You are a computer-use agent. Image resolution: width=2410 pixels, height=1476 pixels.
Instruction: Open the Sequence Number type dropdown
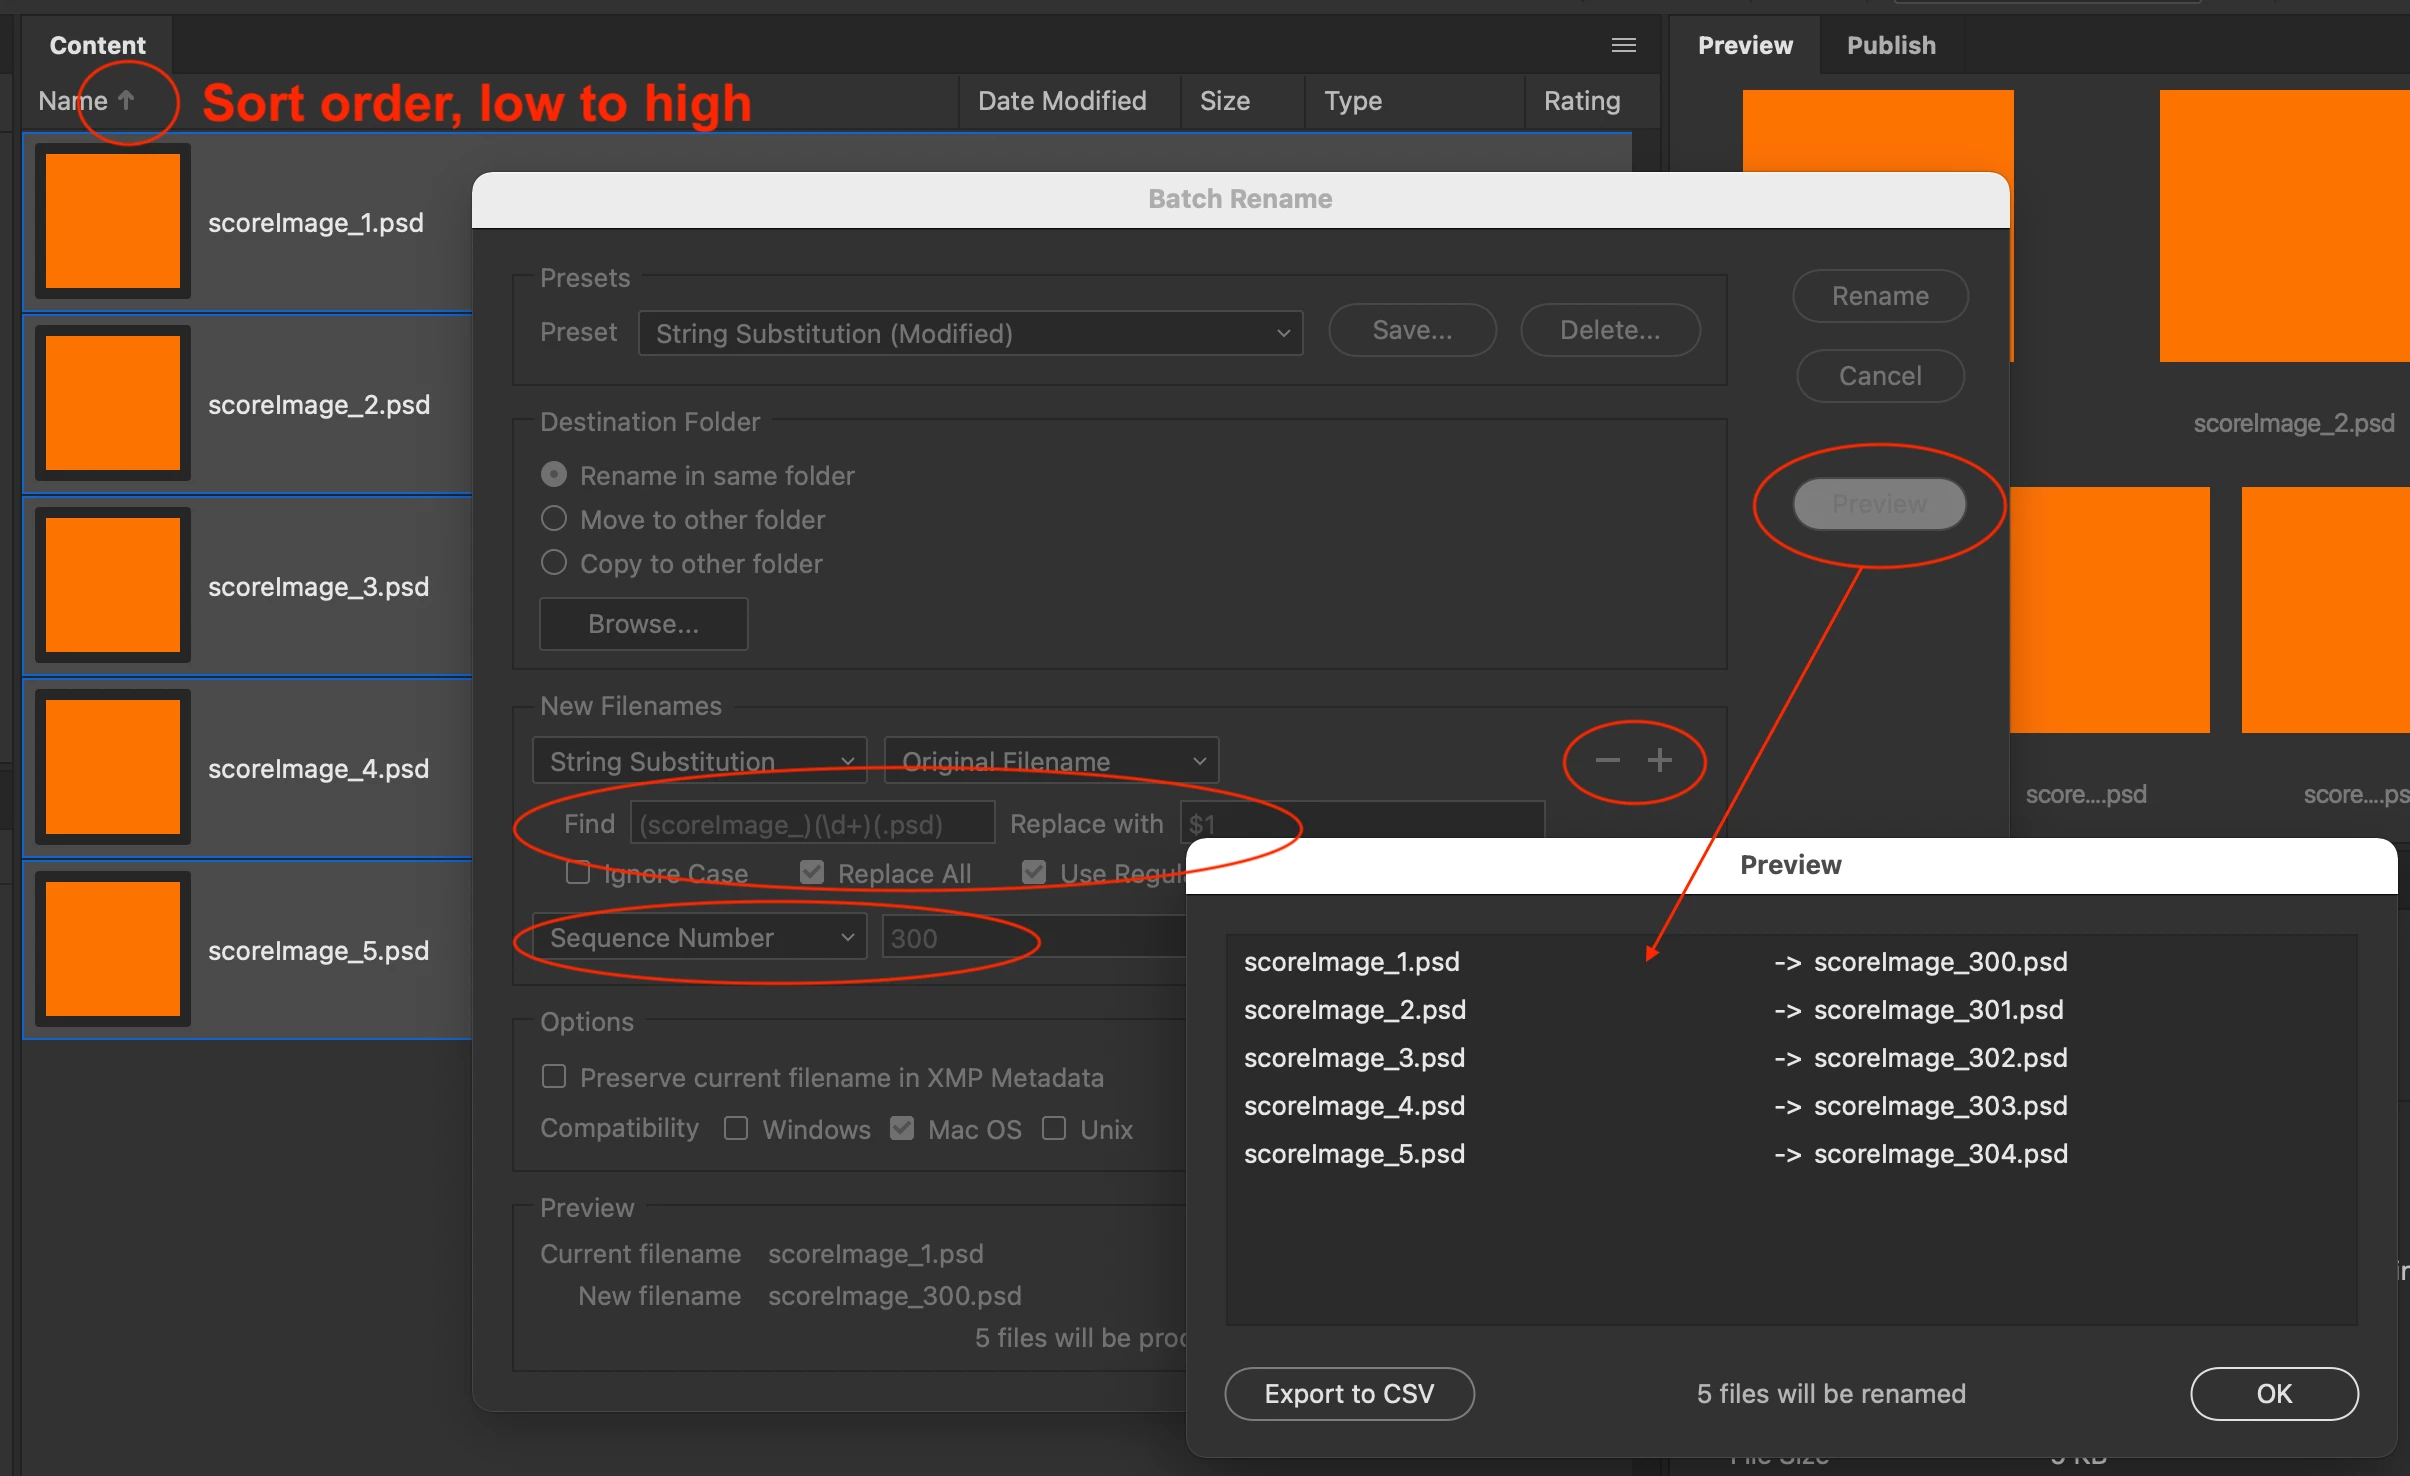(x=699, y=937)
